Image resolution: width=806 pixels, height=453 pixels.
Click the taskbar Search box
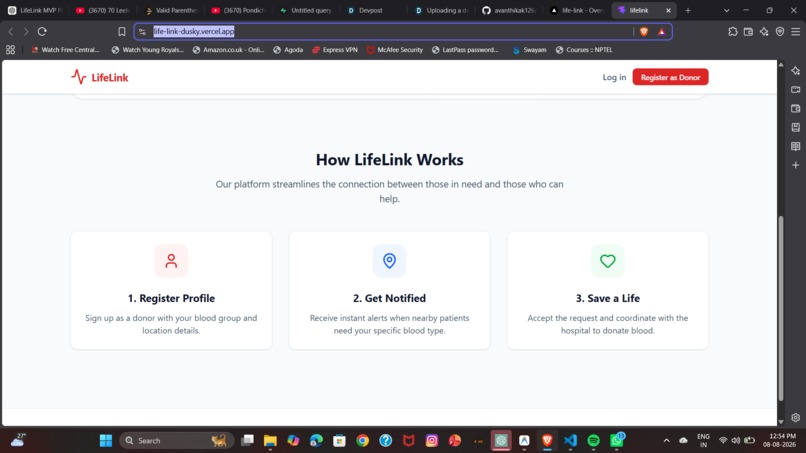(x=176, y=441)
